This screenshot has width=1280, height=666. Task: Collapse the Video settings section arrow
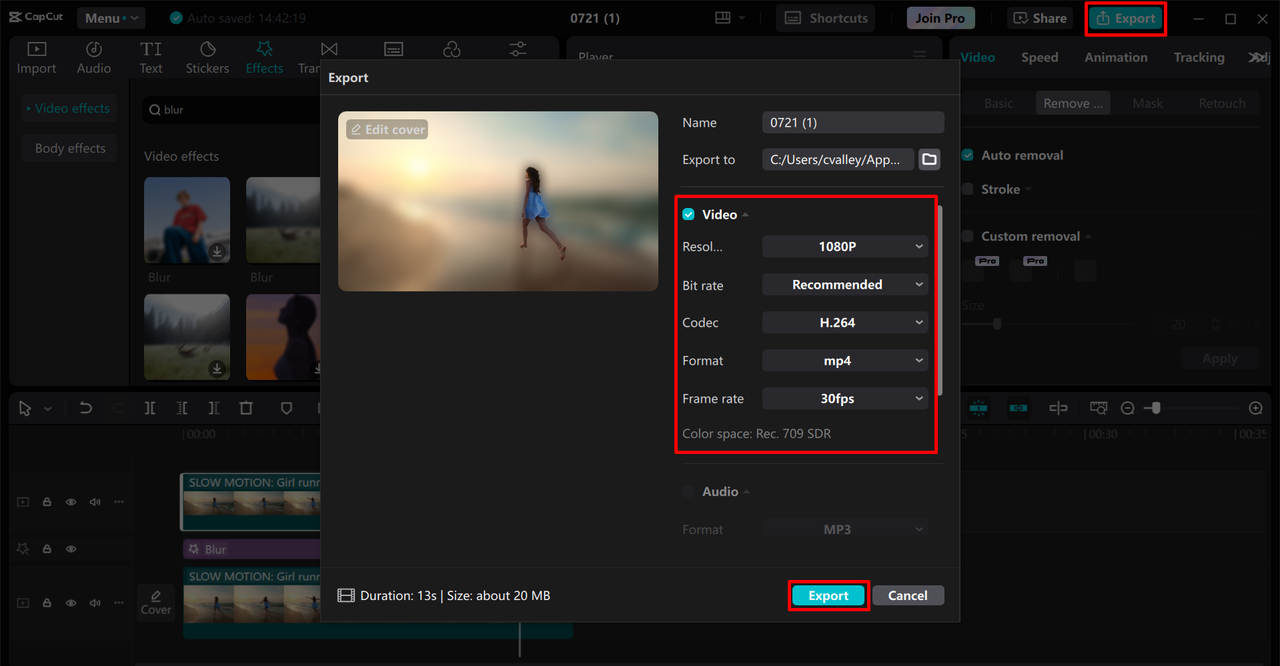[x=745, y=215]
